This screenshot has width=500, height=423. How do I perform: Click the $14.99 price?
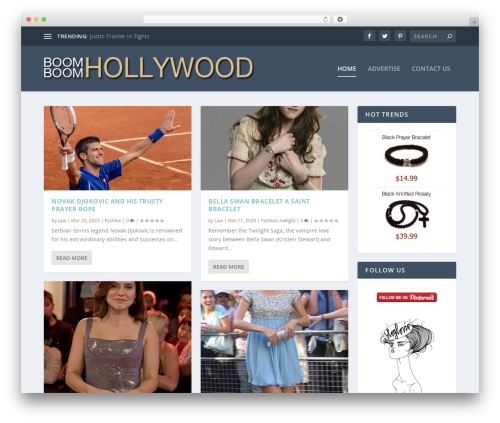pos(406,178)
